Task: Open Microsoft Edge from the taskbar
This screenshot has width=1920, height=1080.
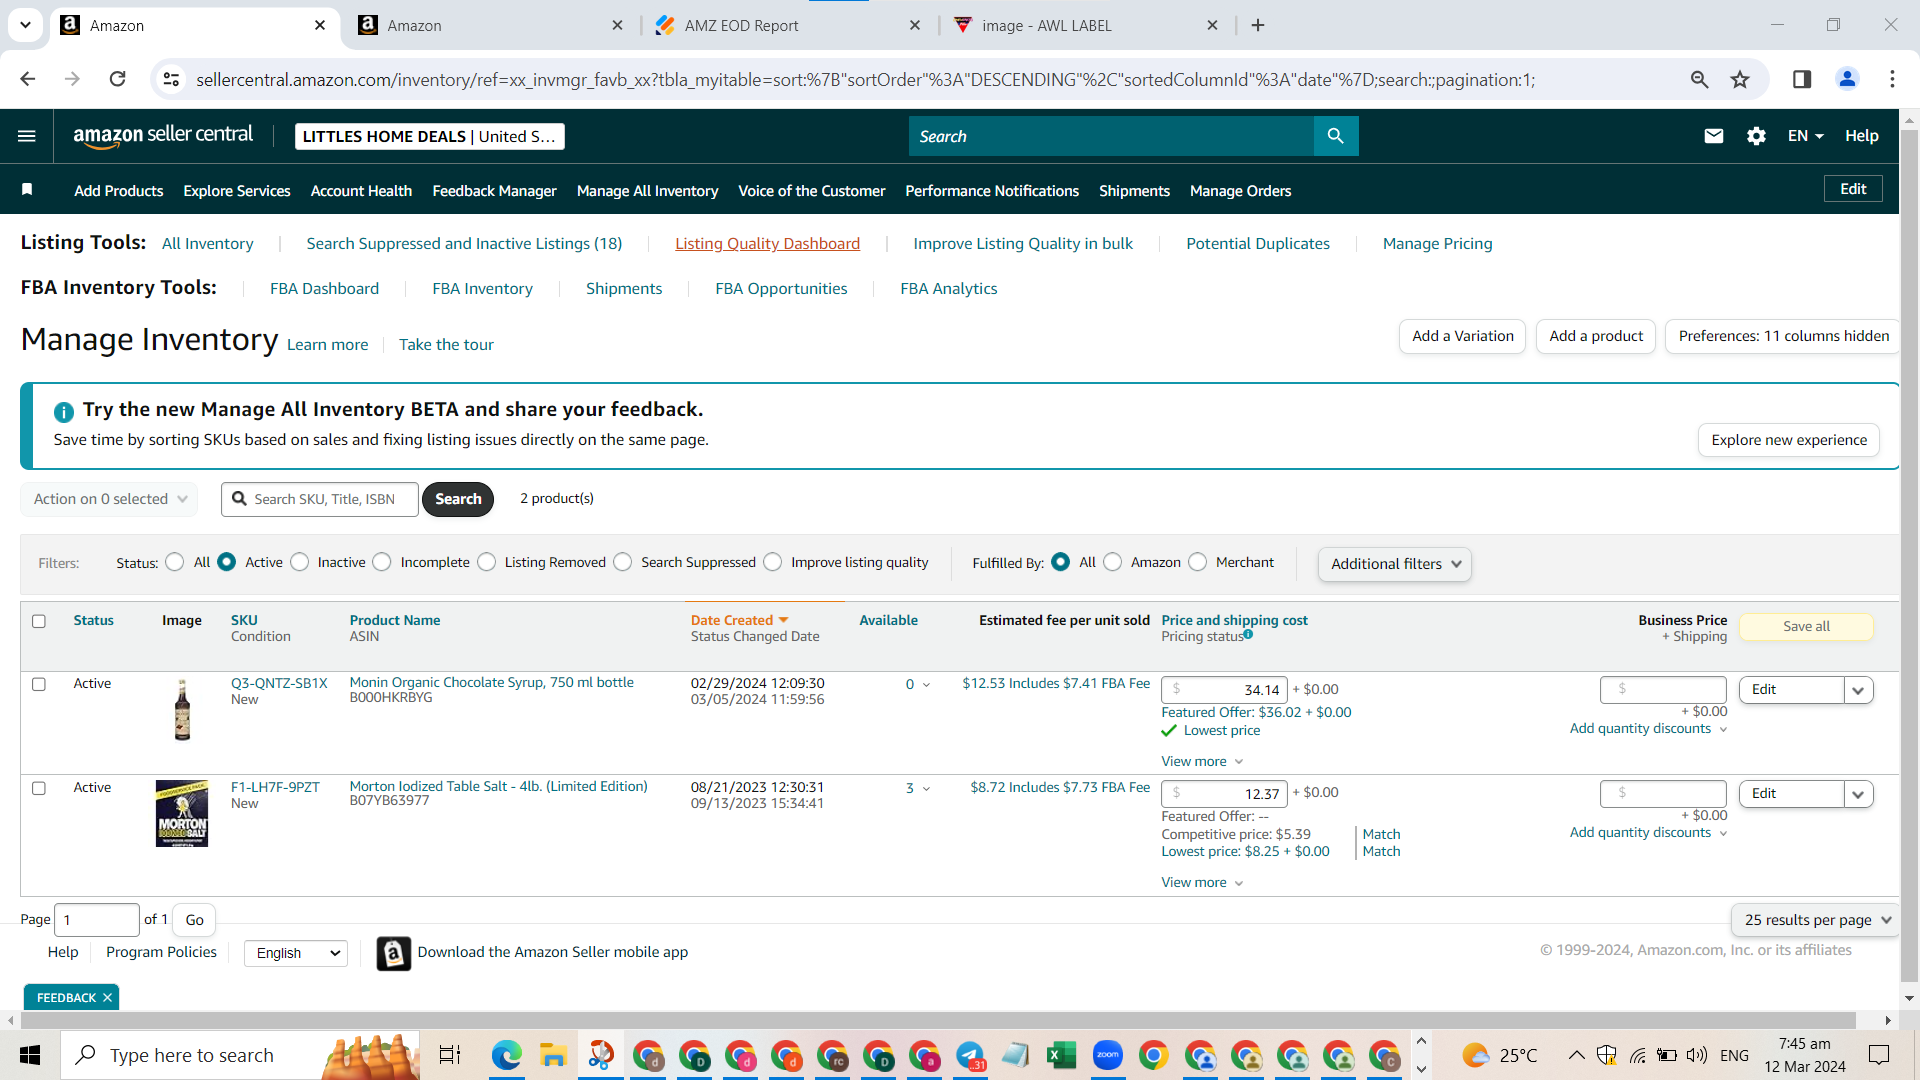Action: pos(507,1055)
